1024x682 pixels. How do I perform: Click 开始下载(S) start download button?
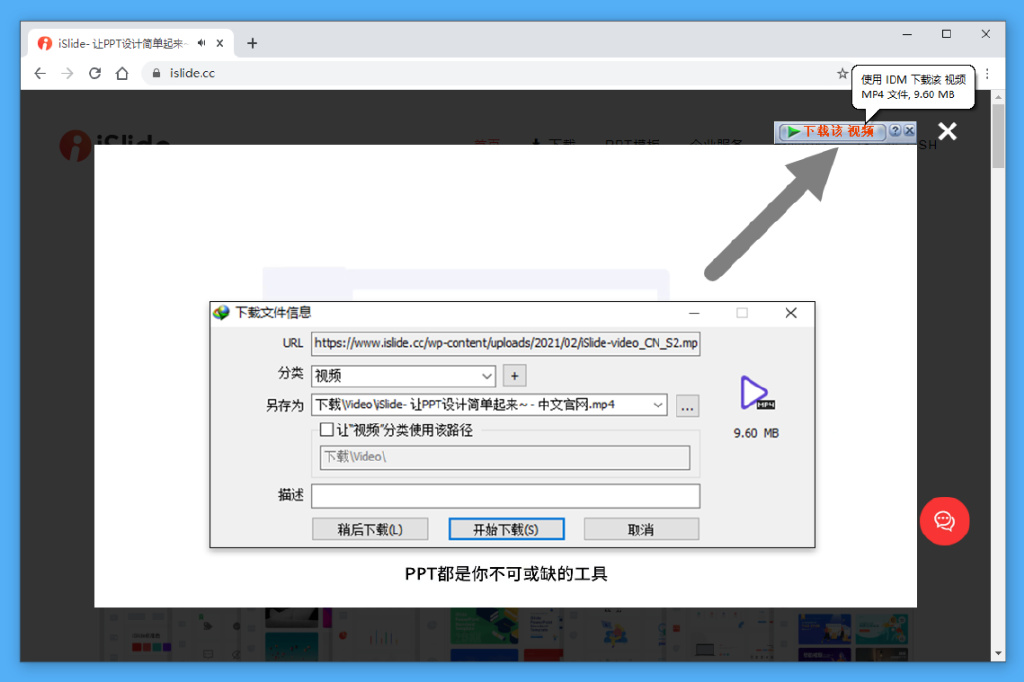[x=506, y=529]
